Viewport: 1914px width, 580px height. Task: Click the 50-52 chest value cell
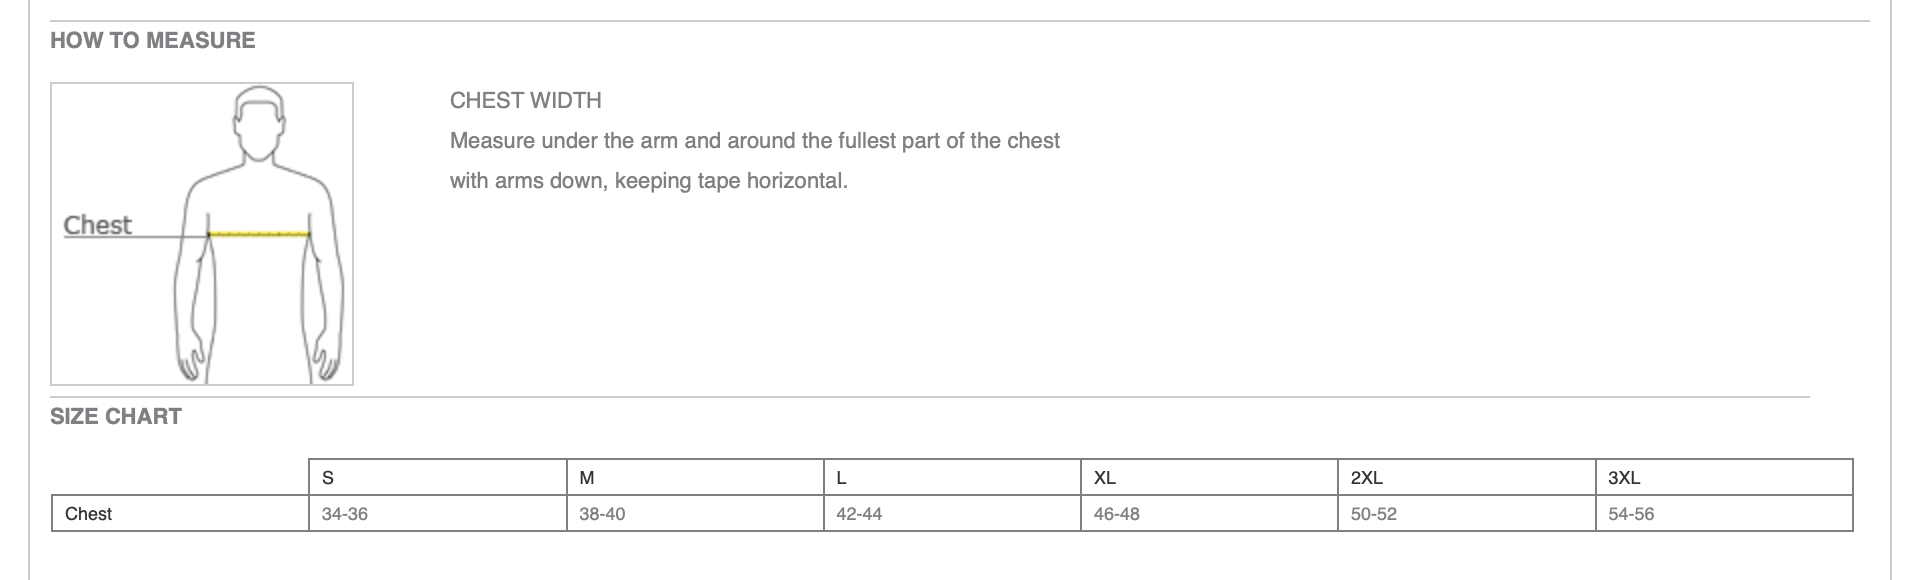tap(1466, 513)
